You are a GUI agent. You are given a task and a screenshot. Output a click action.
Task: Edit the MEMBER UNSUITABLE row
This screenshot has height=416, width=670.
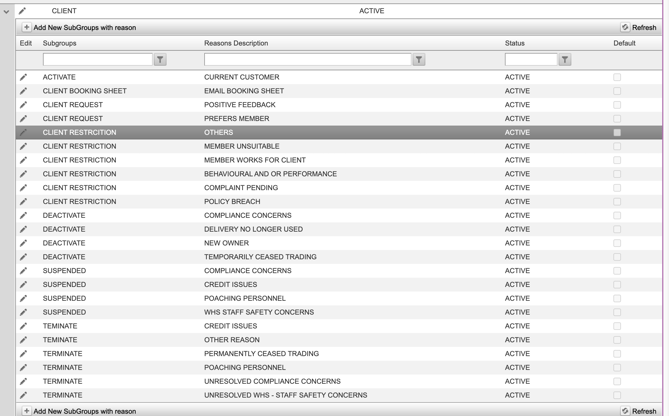tap(24, 146)
